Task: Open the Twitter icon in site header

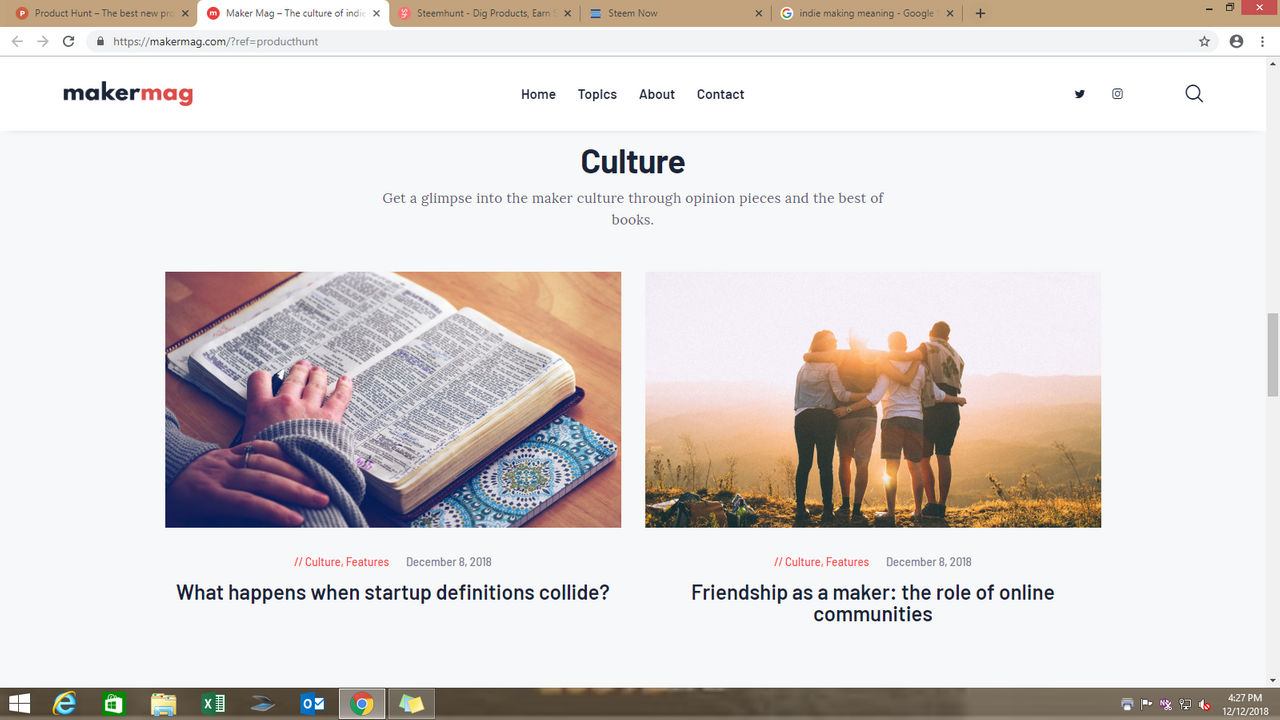Action: 1079,94
